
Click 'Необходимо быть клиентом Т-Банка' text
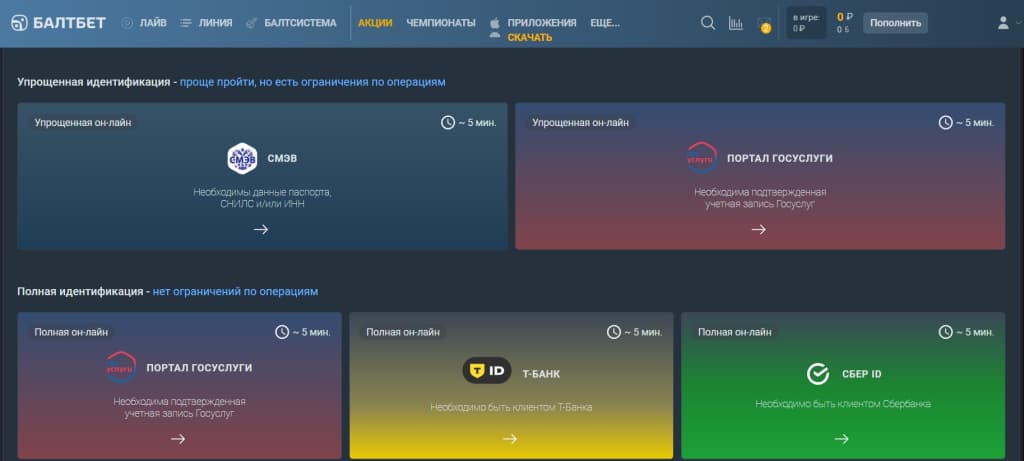511,407
